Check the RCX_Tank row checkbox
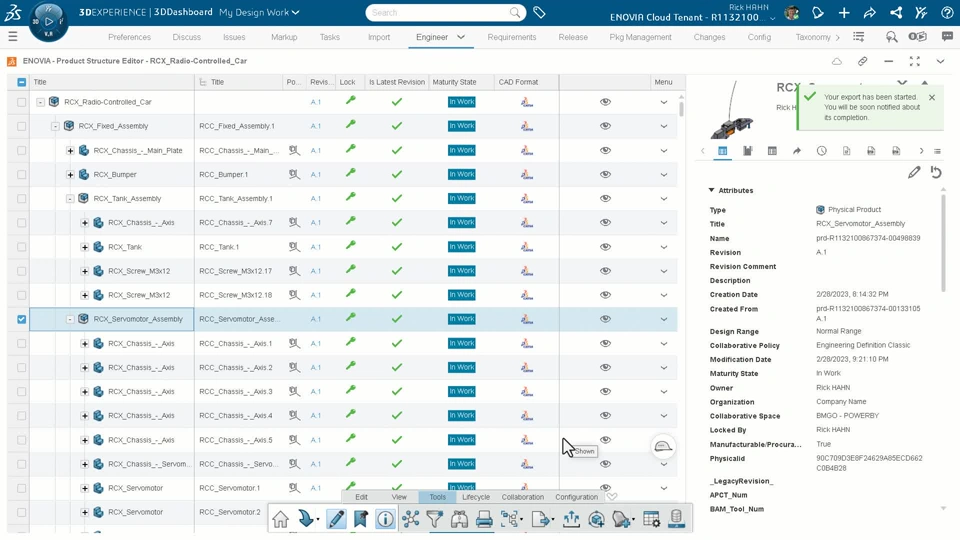This screenshot has width=960, height=540. pyautogui.click(x=21, y=247)
